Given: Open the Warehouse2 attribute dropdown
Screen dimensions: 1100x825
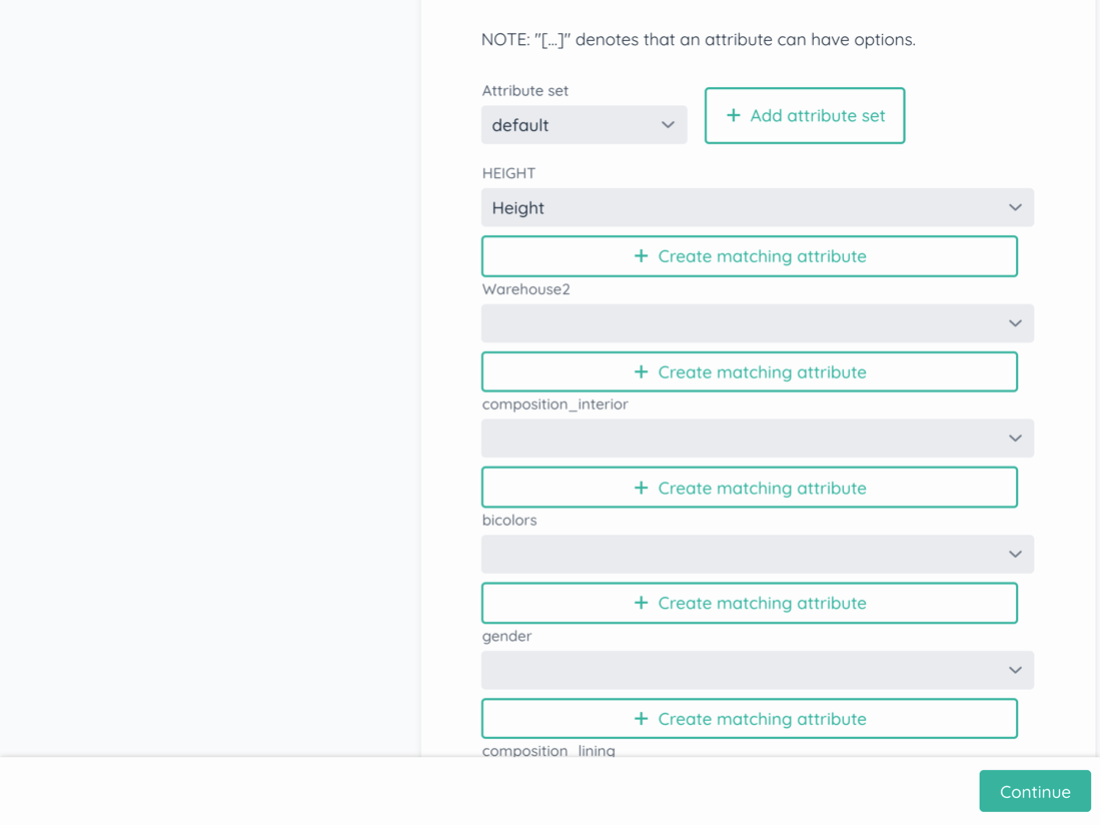Looking at the screenshot, I should 756,323.
